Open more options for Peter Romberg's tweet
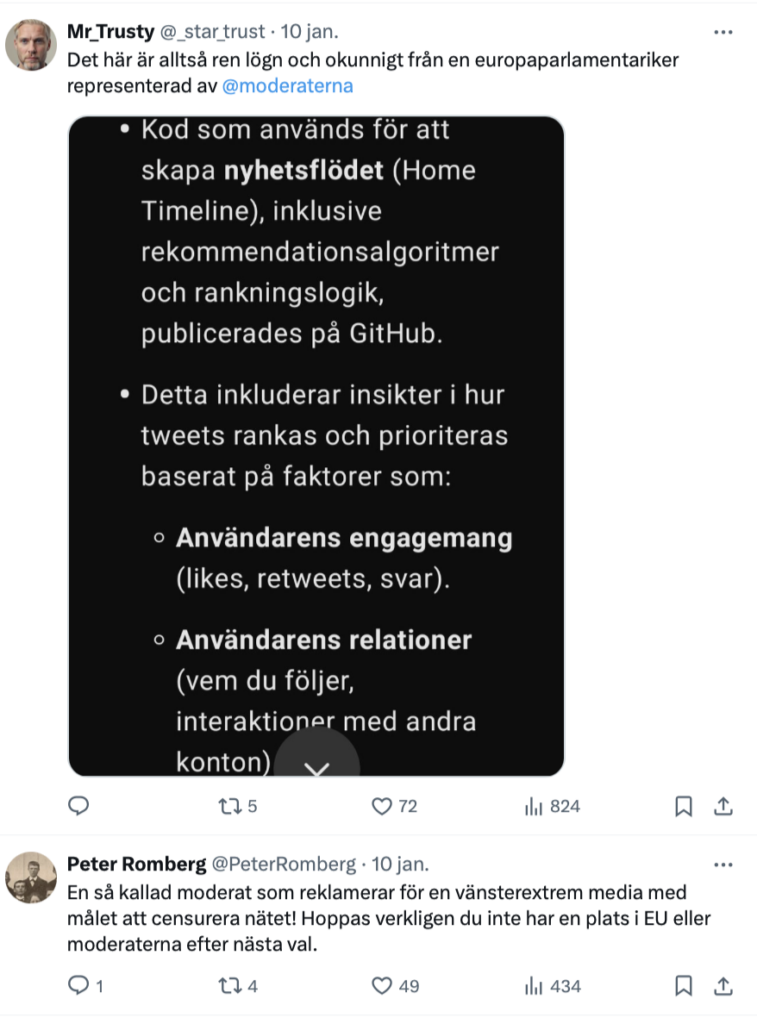Screen dimensions: 757x1024 pyautogui.click(x=723, y=864)
